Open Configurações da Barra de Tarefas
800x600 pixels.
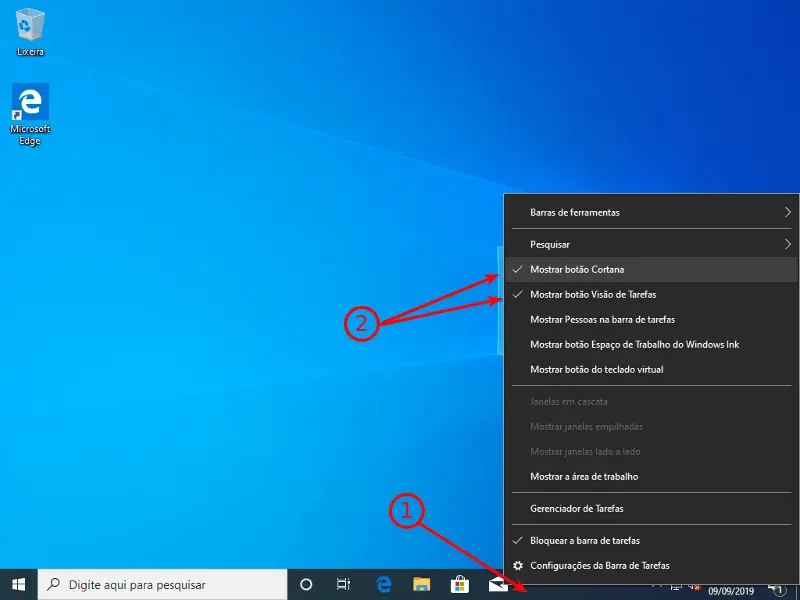coord(652,565)
